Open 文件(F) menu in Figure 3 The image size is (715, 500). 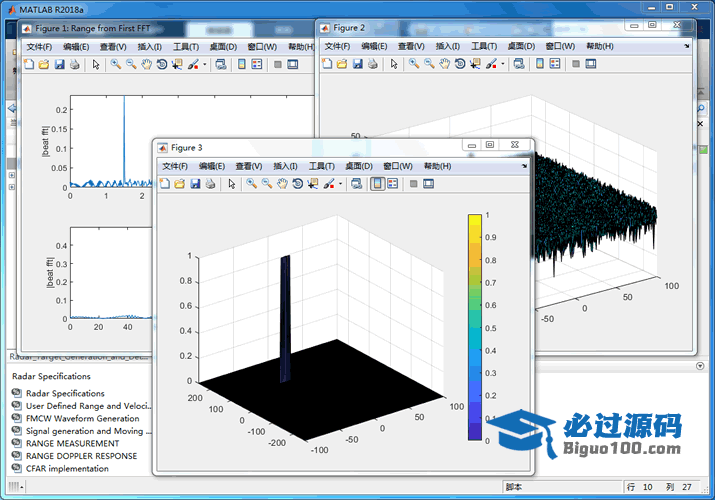click(x=175, y=166)
